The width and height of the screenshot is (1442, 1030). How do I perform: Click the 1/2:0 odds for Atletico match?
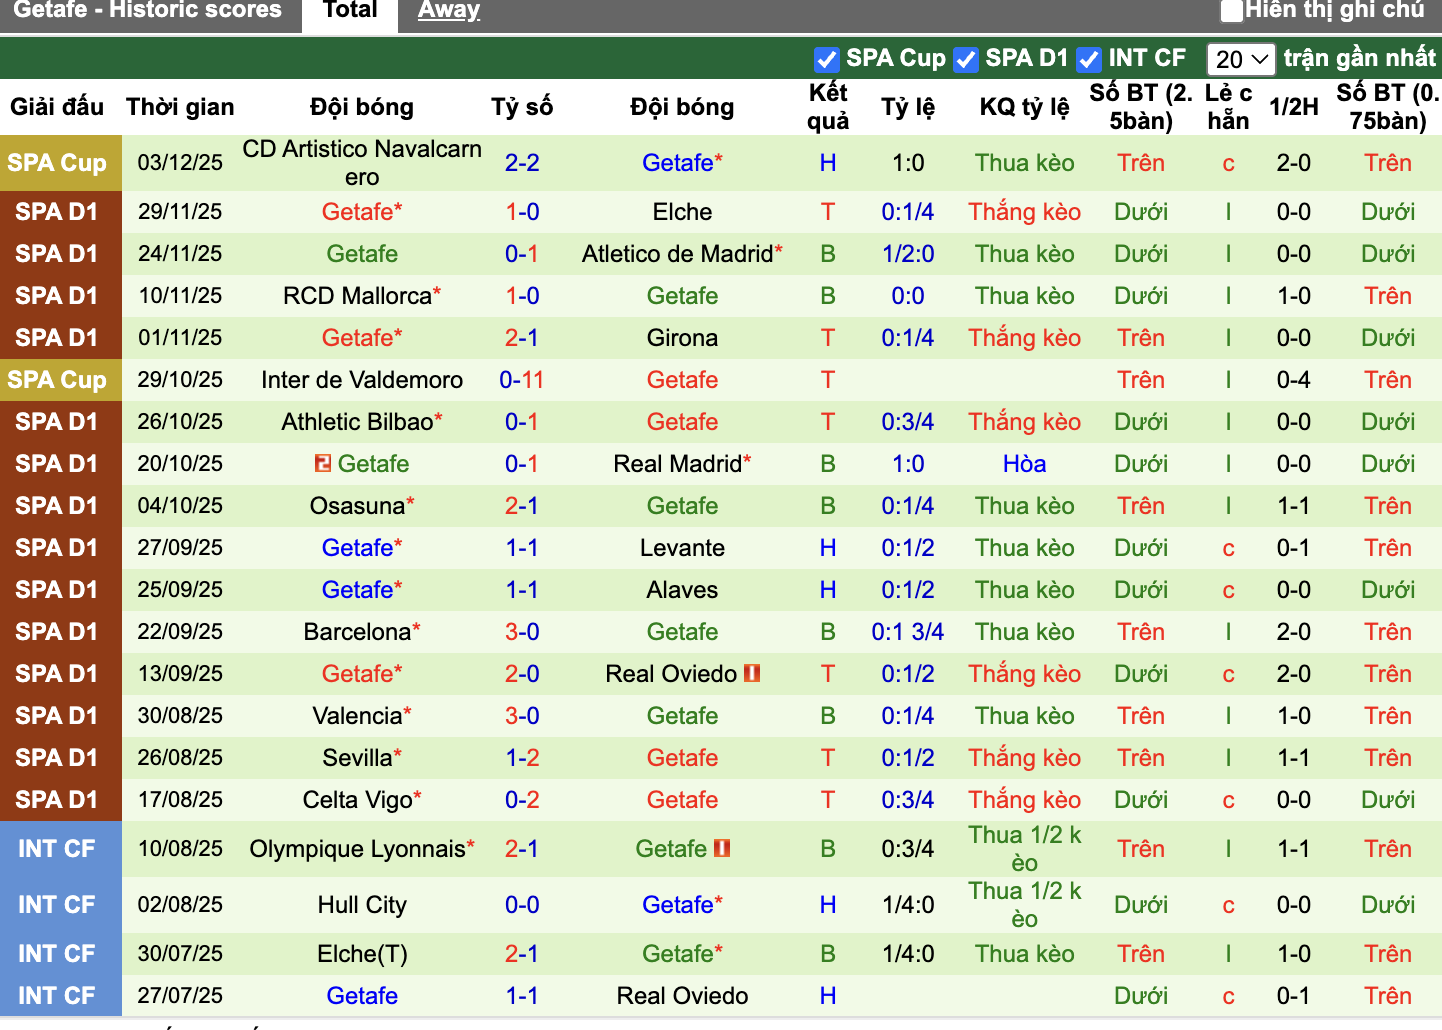(x=908, y=254)
